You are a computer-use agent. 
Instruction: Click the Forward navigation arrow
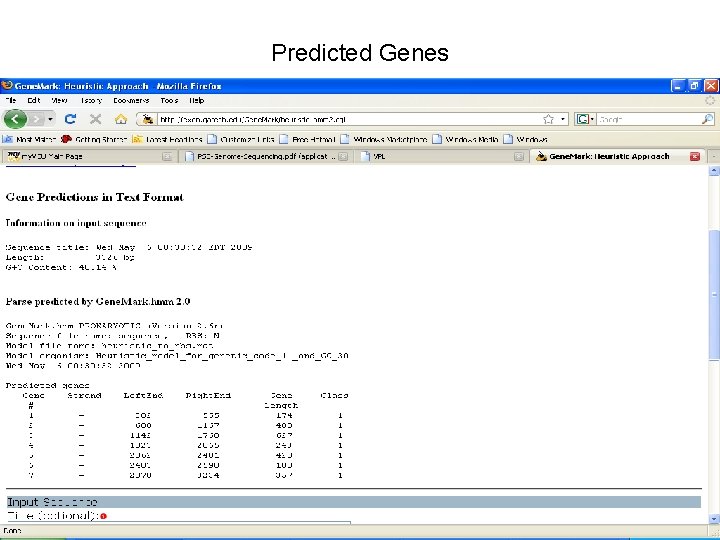point(36,119)
